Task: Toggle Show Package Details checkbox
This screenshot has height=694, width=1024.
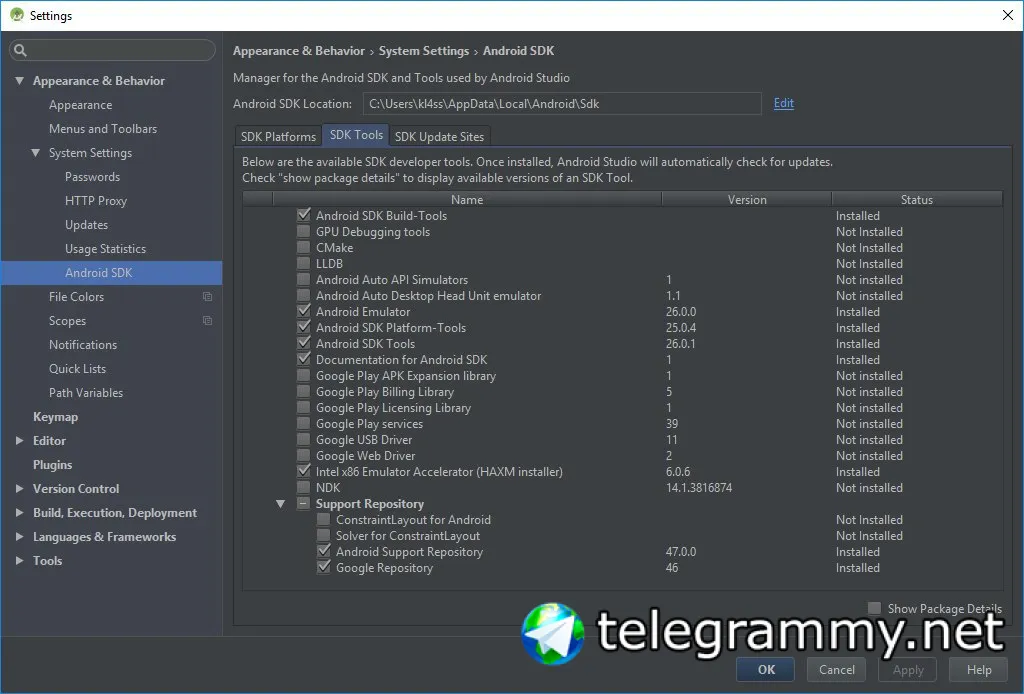Action: click(x=874, y=608)
